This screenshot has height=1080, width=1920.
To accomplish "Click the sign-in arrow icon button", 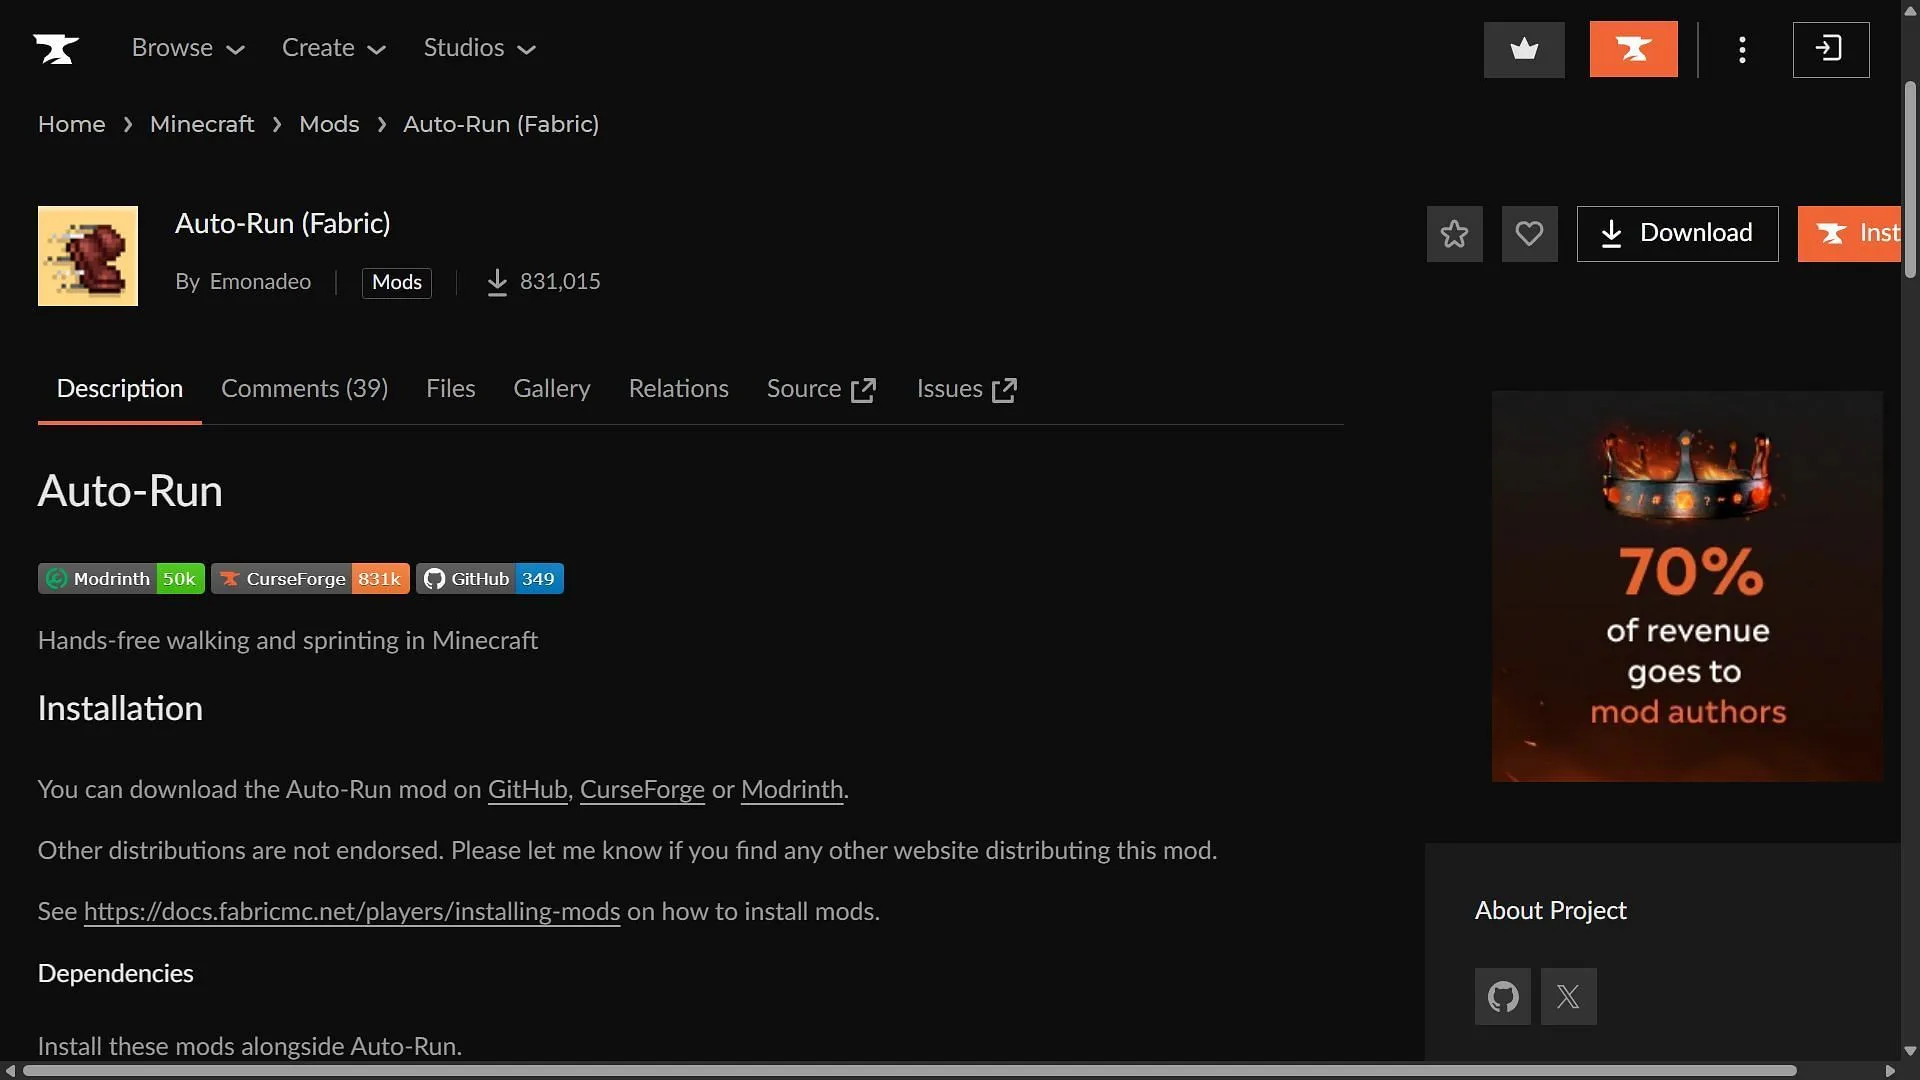I will coord(1831,49).
